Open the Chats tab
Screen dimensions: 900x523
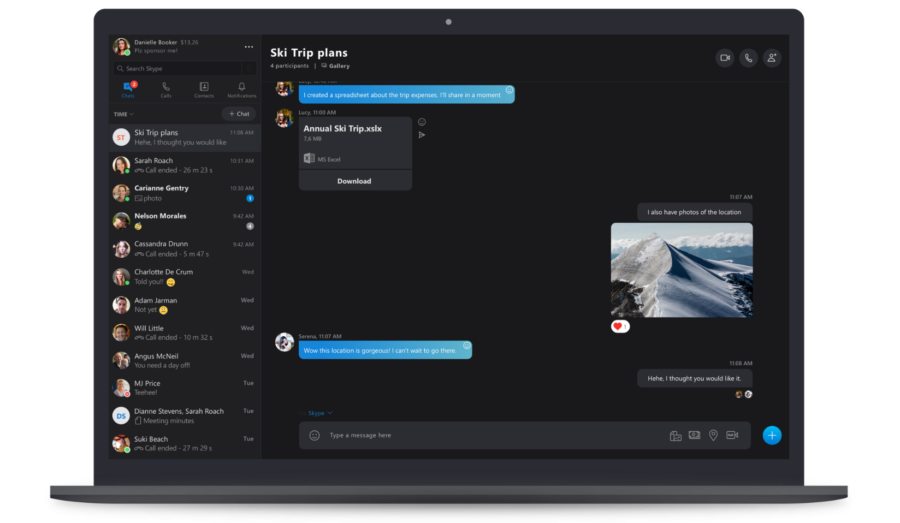pos(128,90)
